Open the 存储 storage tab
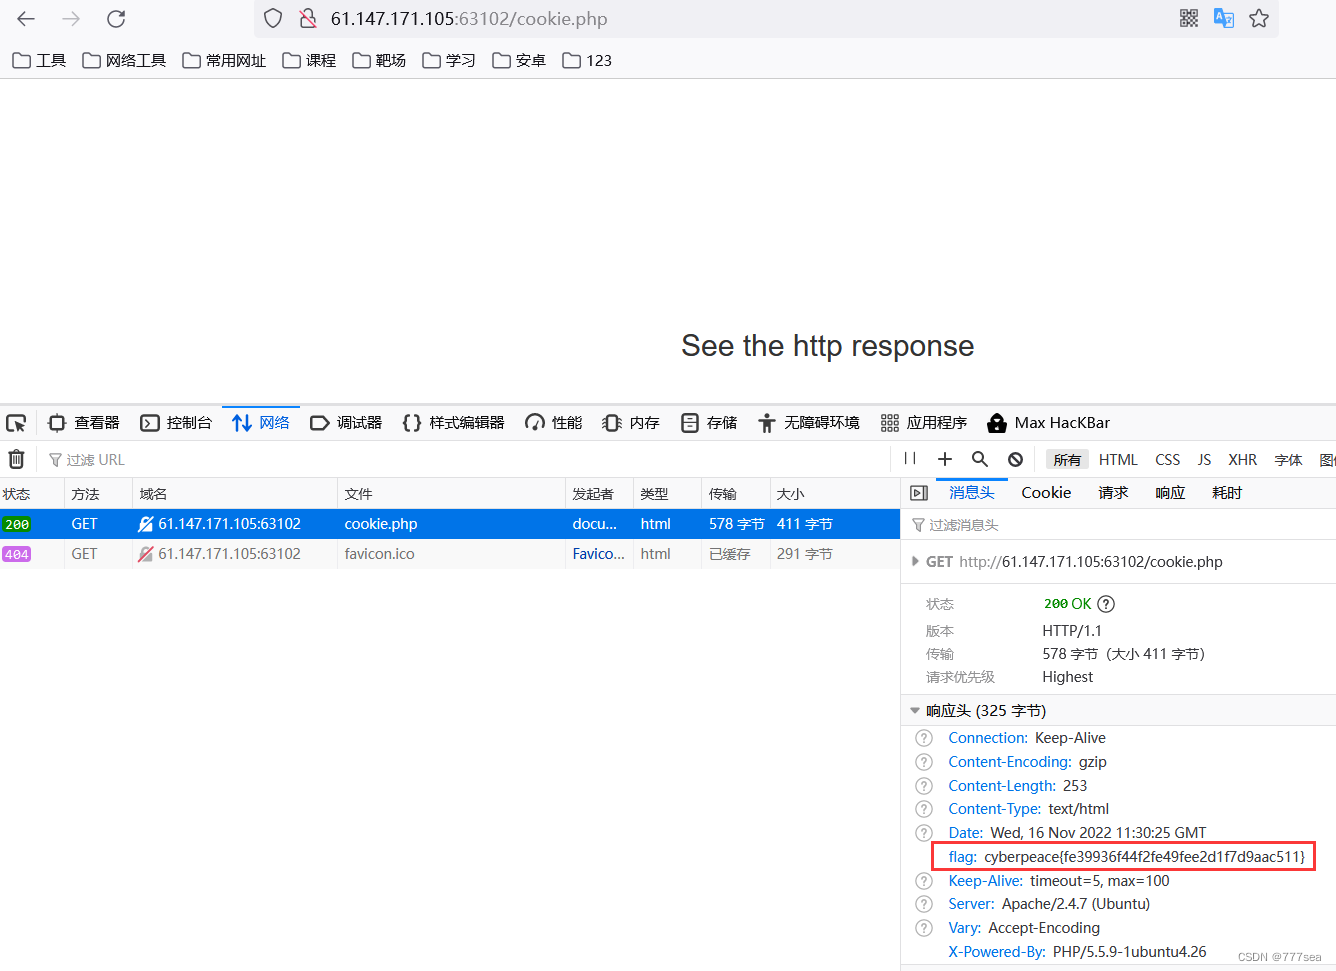Viewport: 1336px width, 971px height. [709, 423]
